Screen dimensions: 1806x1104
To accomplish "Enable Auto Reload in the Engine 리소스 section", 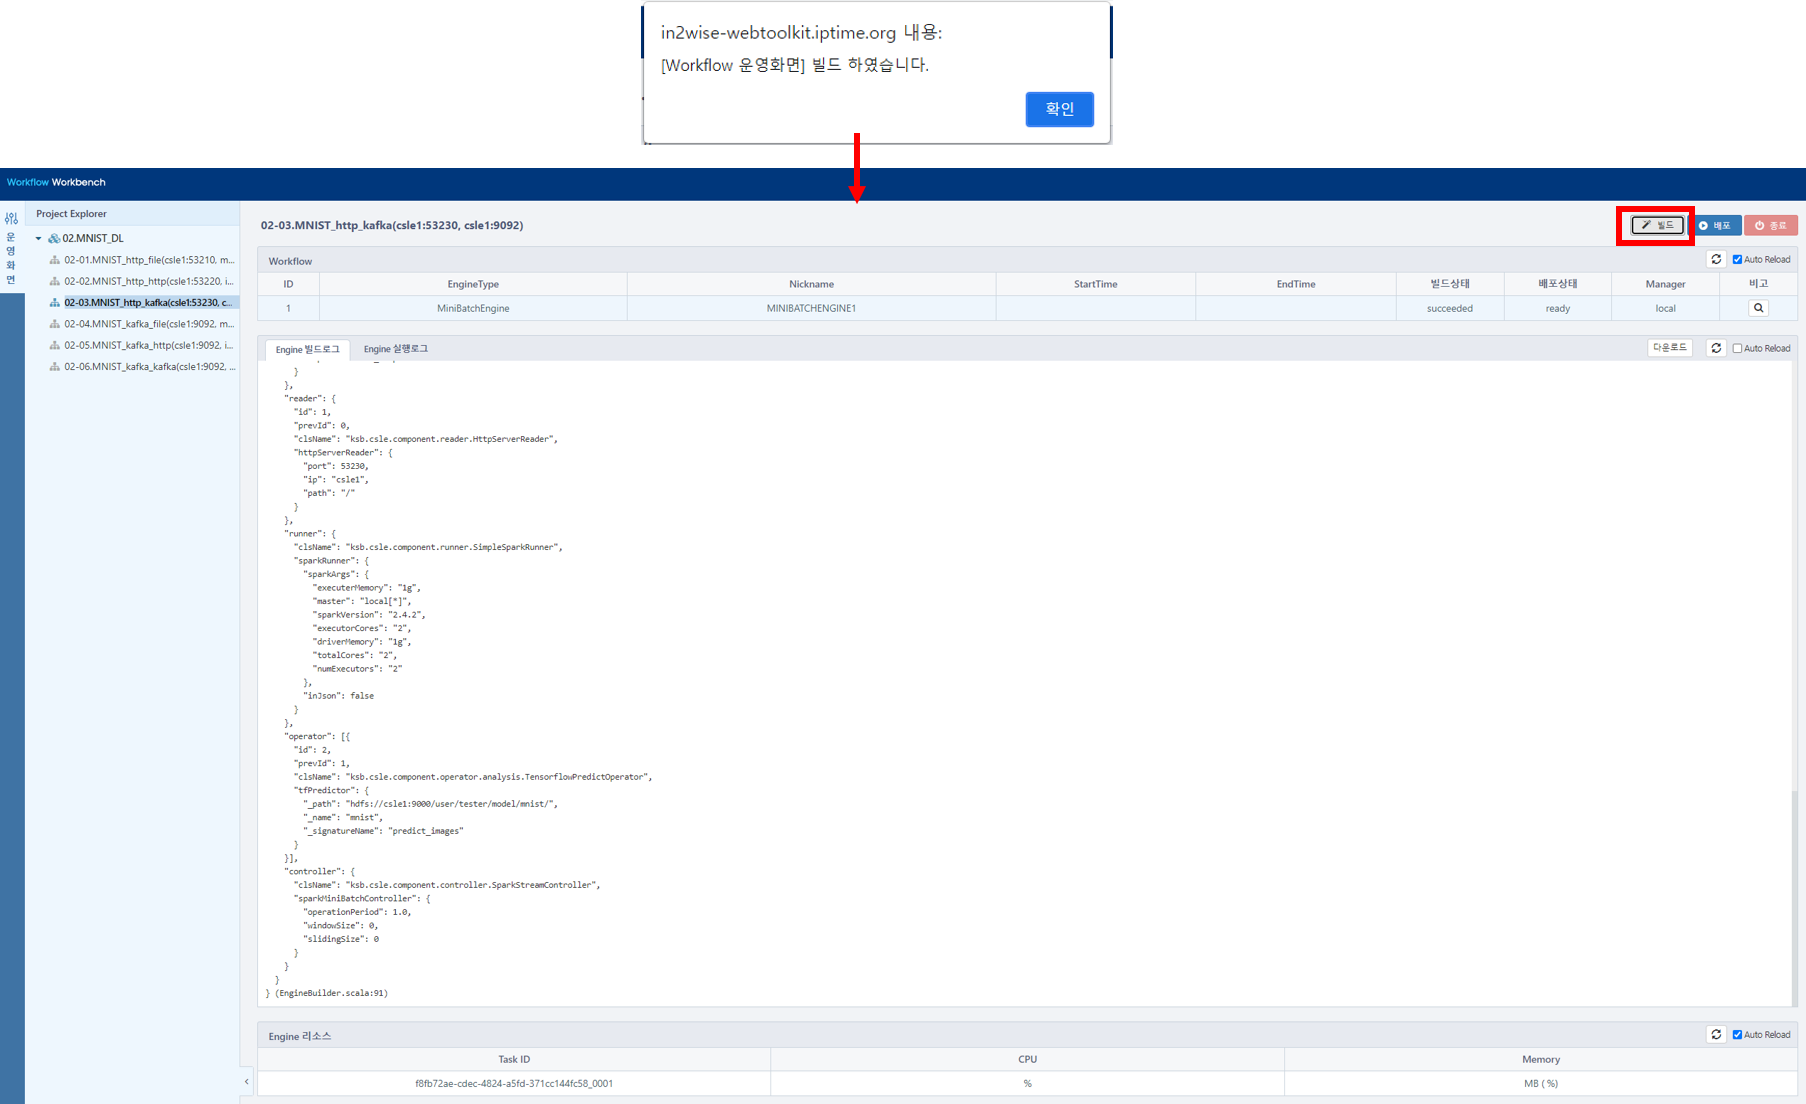I will (1737, 1034).
